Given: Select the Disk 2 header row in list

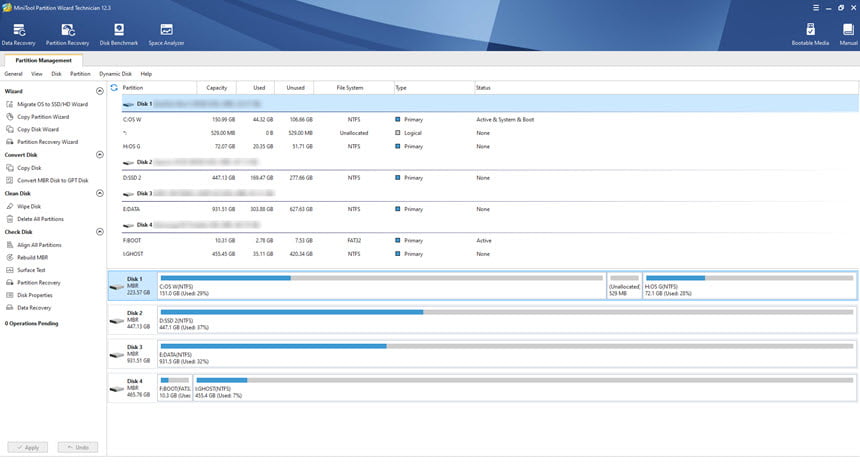Looking at the screenshot, I should click(x=490, y=162).
